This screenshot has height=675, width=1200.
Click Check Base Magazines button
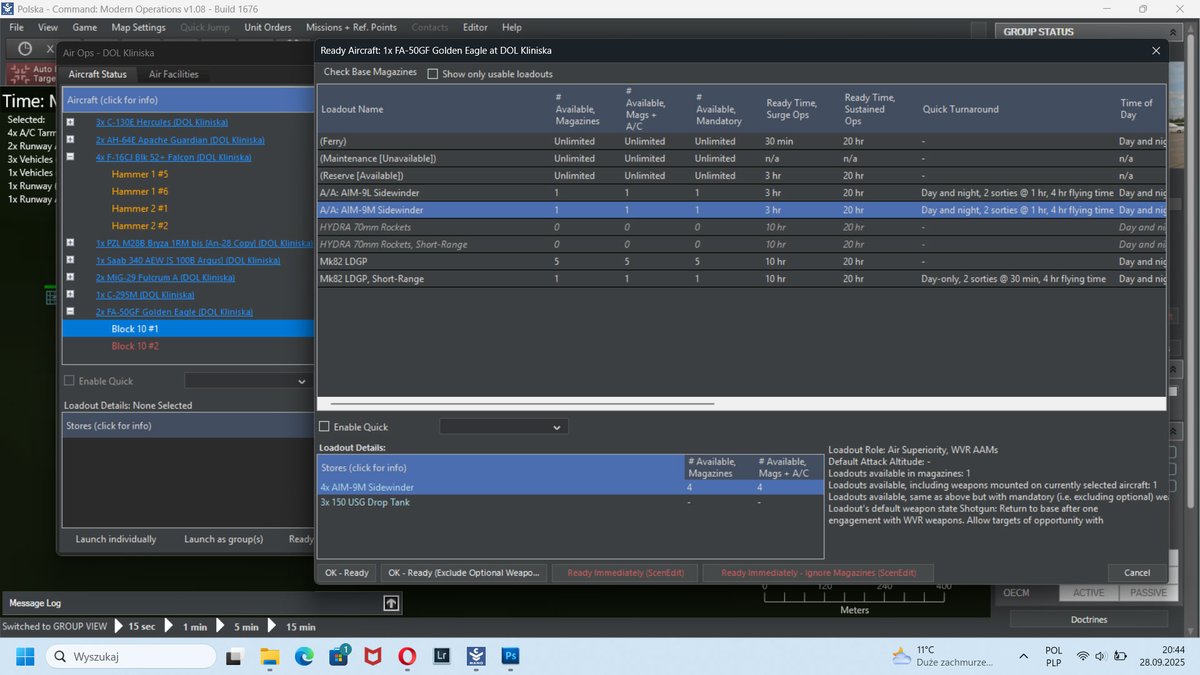coord(371,73)
